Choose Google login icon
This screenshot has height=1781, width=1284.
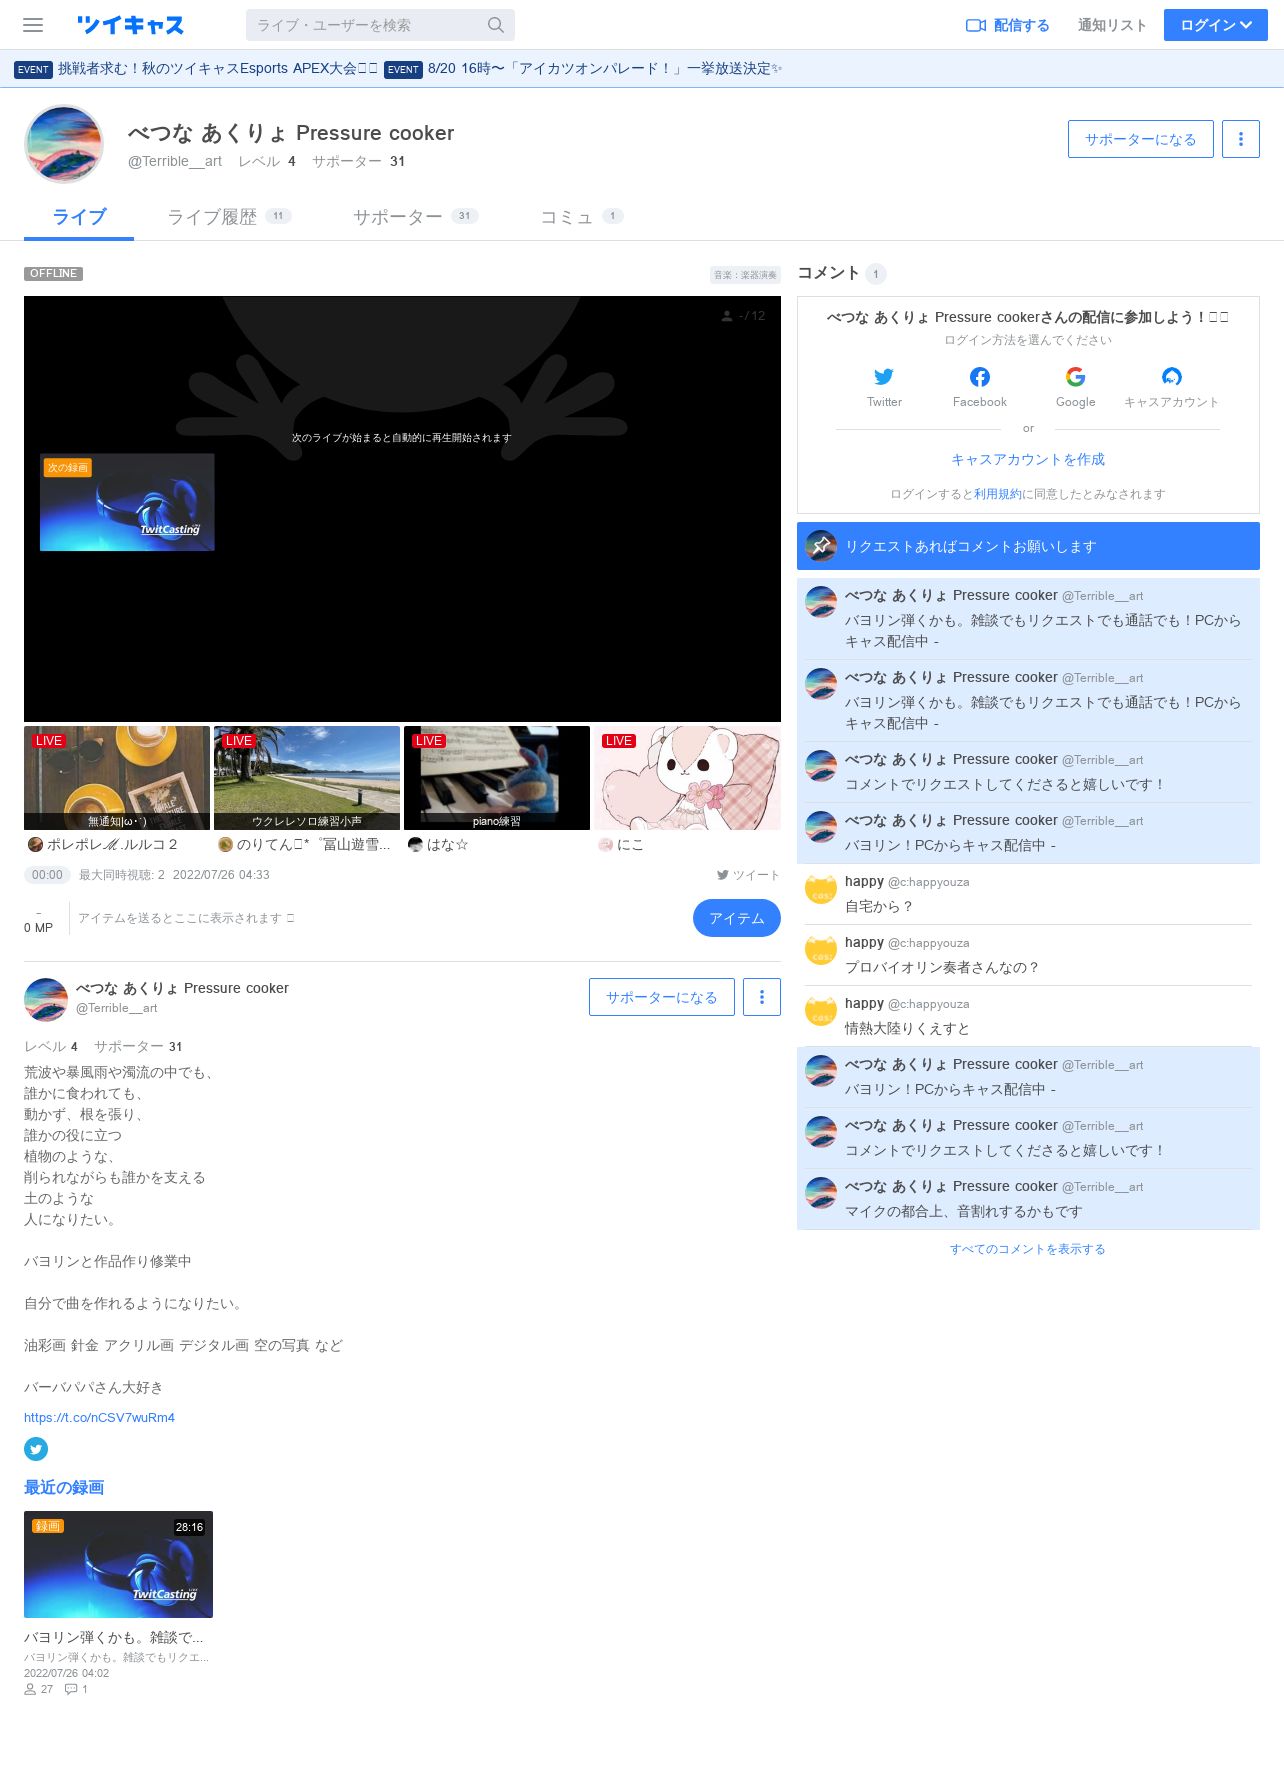[x=1076, y=377]
